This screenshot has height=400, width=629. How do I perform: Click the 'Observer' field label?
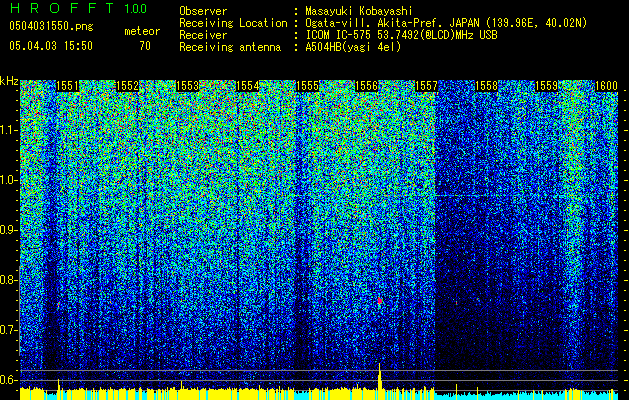point(203,11)
